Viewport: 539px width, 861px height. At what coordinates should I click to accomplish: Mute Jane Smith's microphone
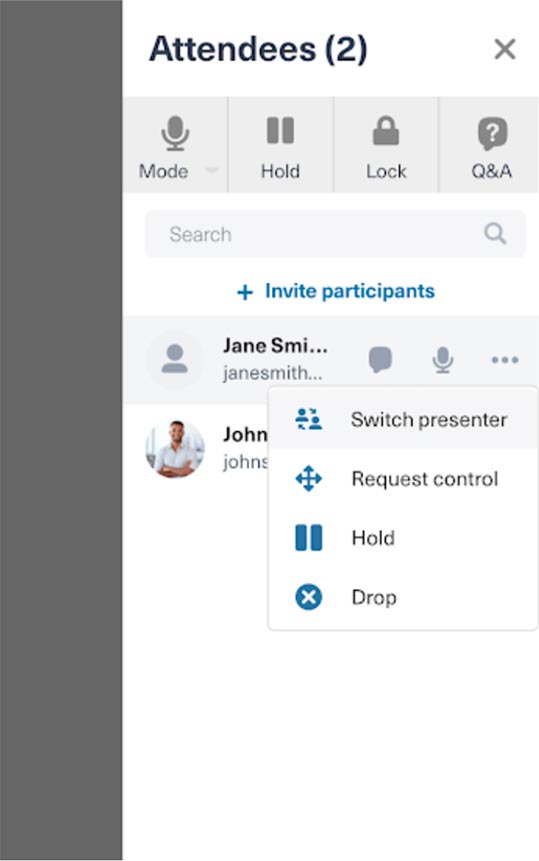443,360
